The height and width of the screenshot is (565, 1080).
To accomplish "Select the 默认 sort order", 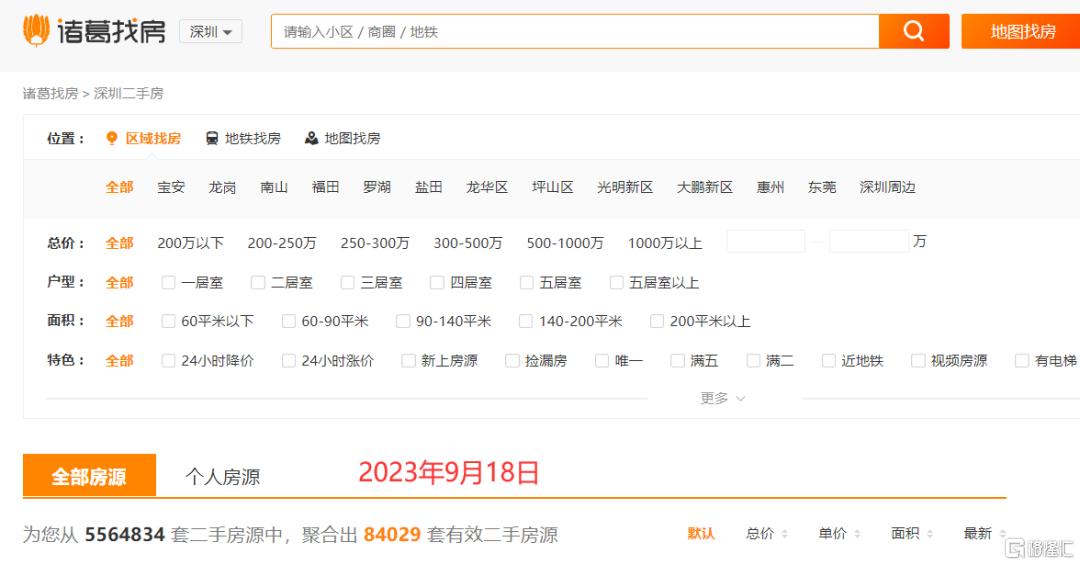I will 701,533.
